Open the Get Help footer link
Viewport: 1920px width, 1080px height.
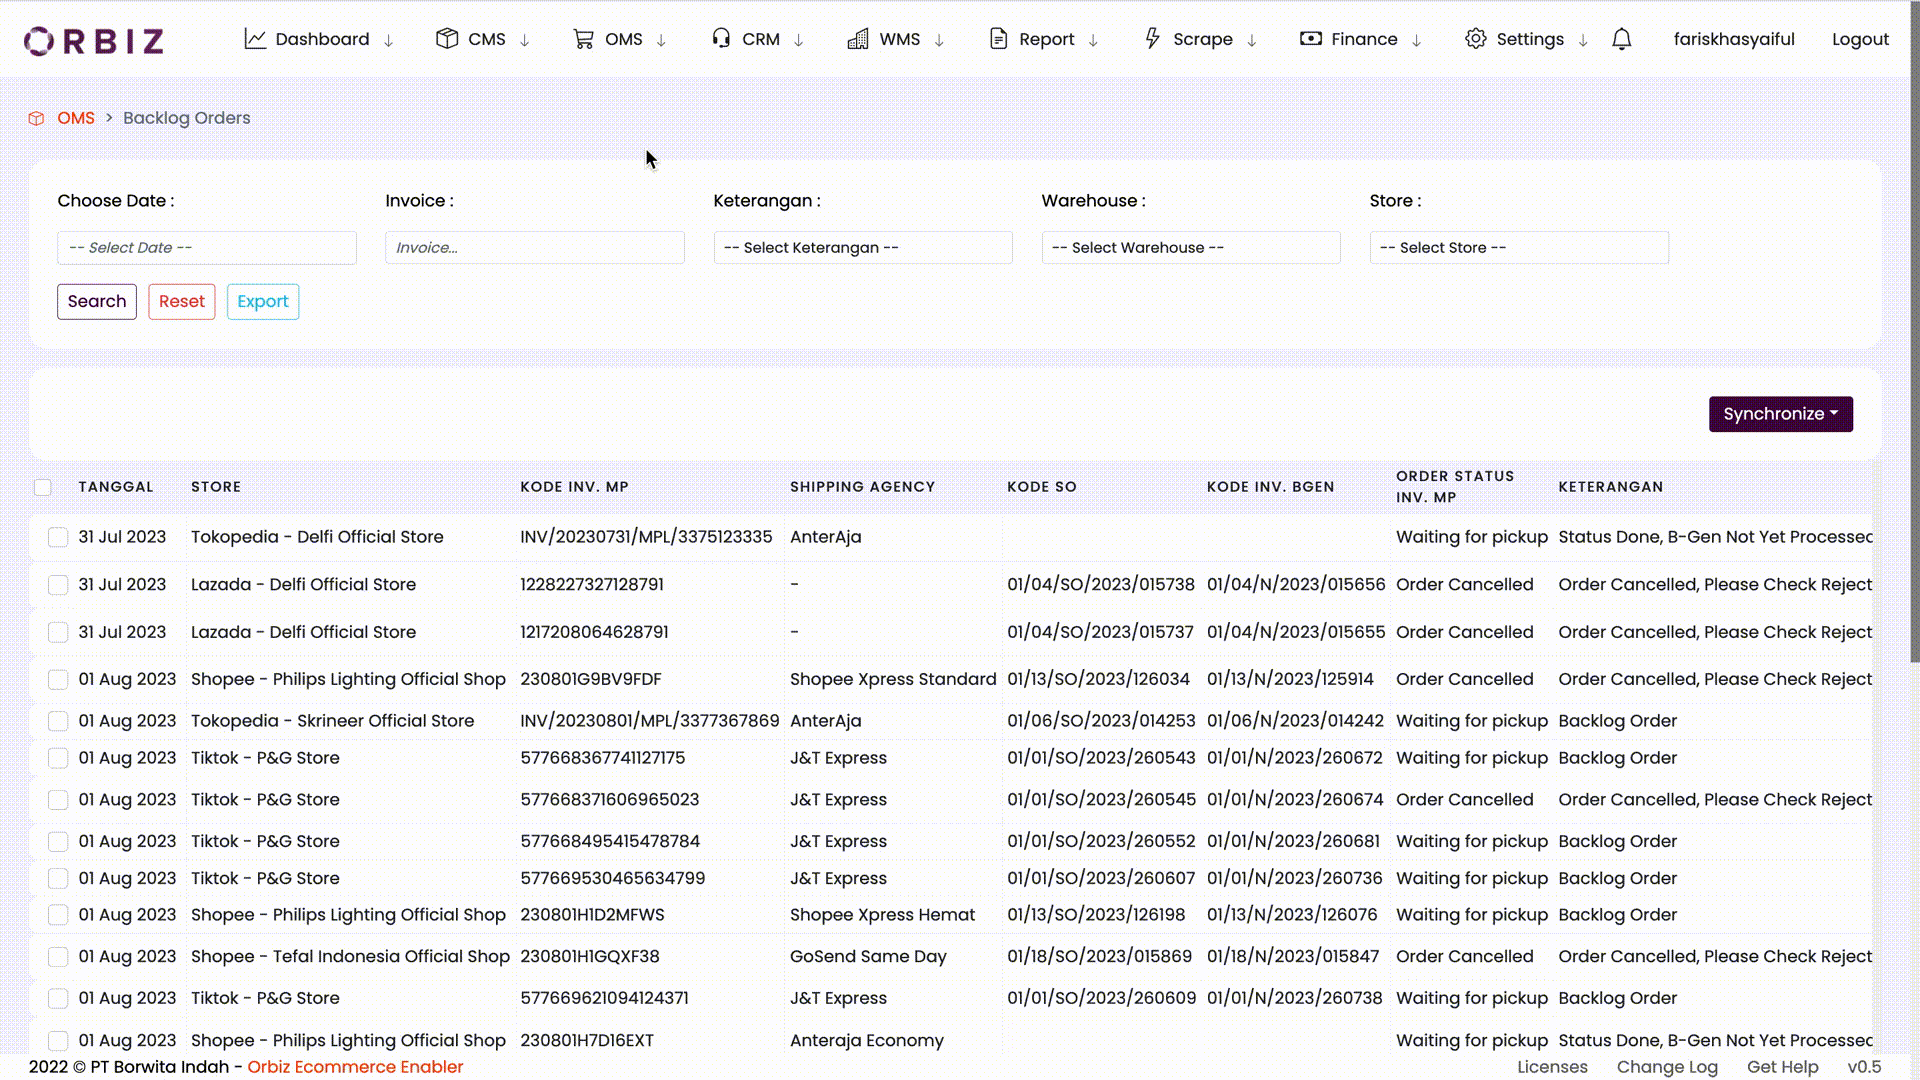tap(1782, 1067)
